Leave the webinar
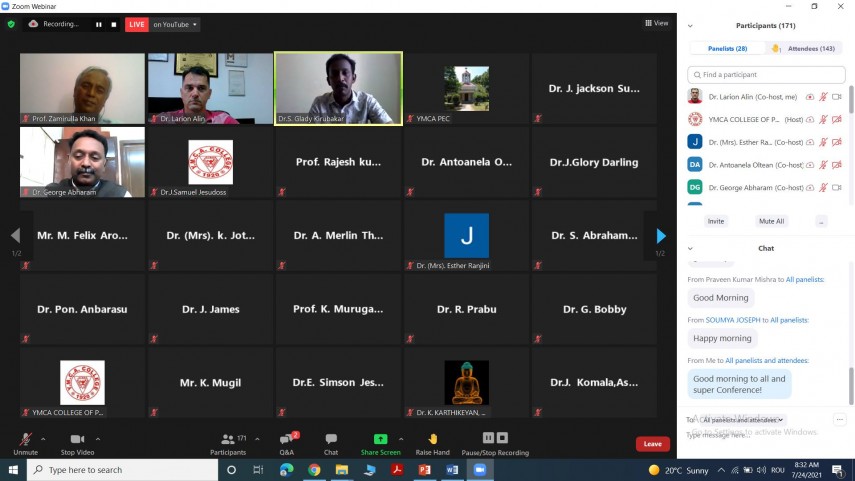This screenshot has height=481, width=855. point(653,444)
